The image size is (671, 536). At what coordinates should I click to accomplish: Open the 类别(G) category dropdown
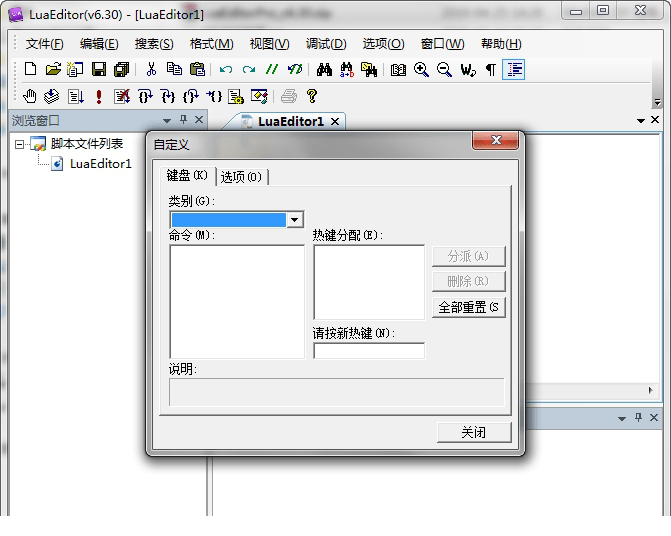pyautogui.click(x=294, y=219)
